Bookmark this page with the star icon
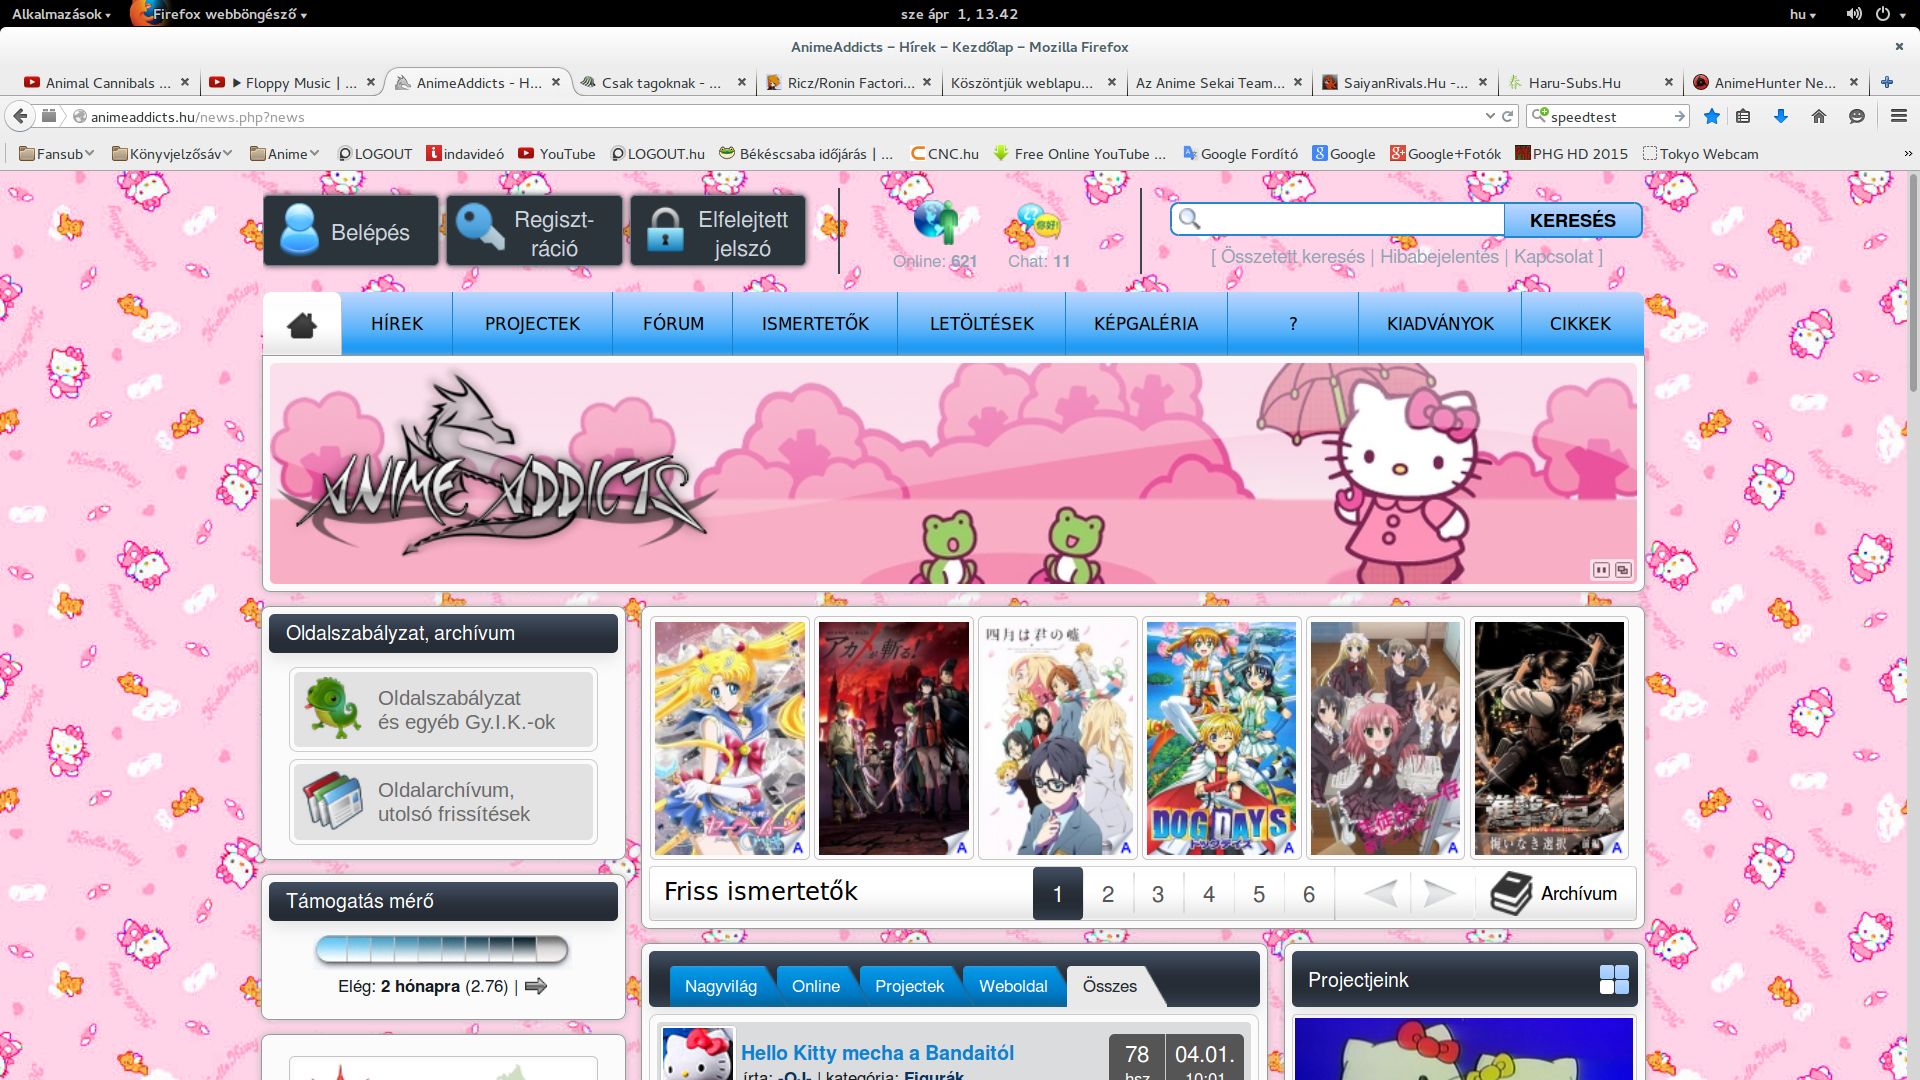 pyautogui.click(x=1712, y=117)
